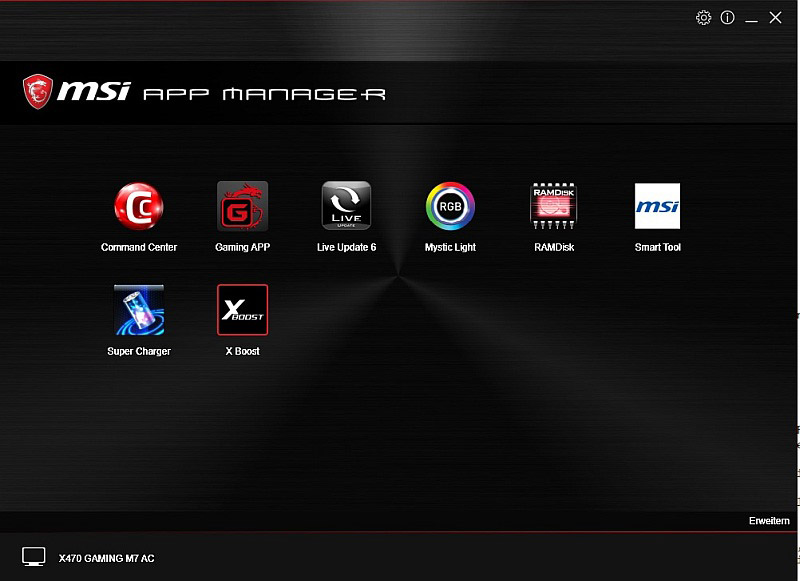Open the Mystic Light RGB icon
Viewport: 800px width, 581px height.
point(451,206)
